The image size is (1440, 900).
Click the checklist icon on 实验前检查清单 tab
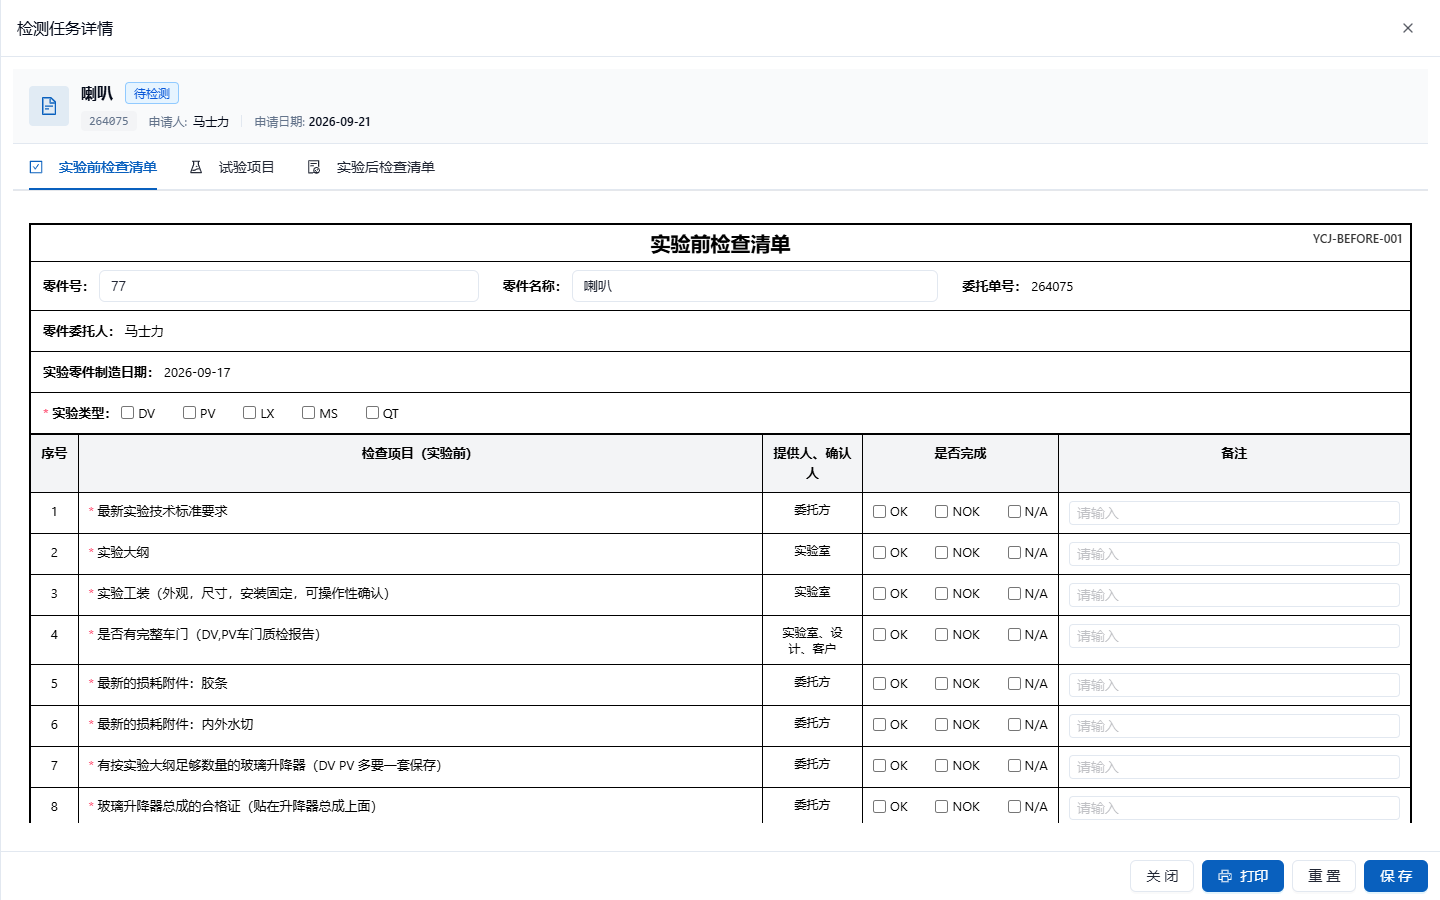36,167
